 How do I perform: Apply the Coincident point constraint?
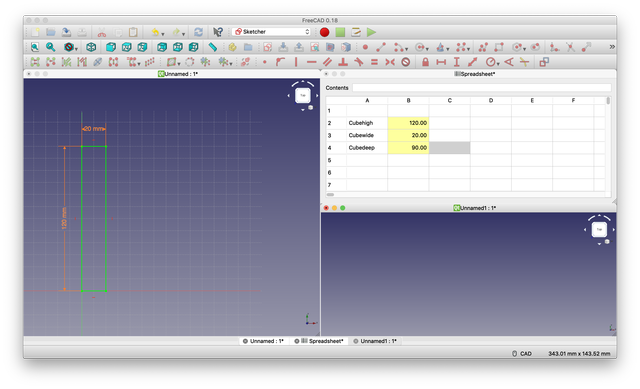264,62
